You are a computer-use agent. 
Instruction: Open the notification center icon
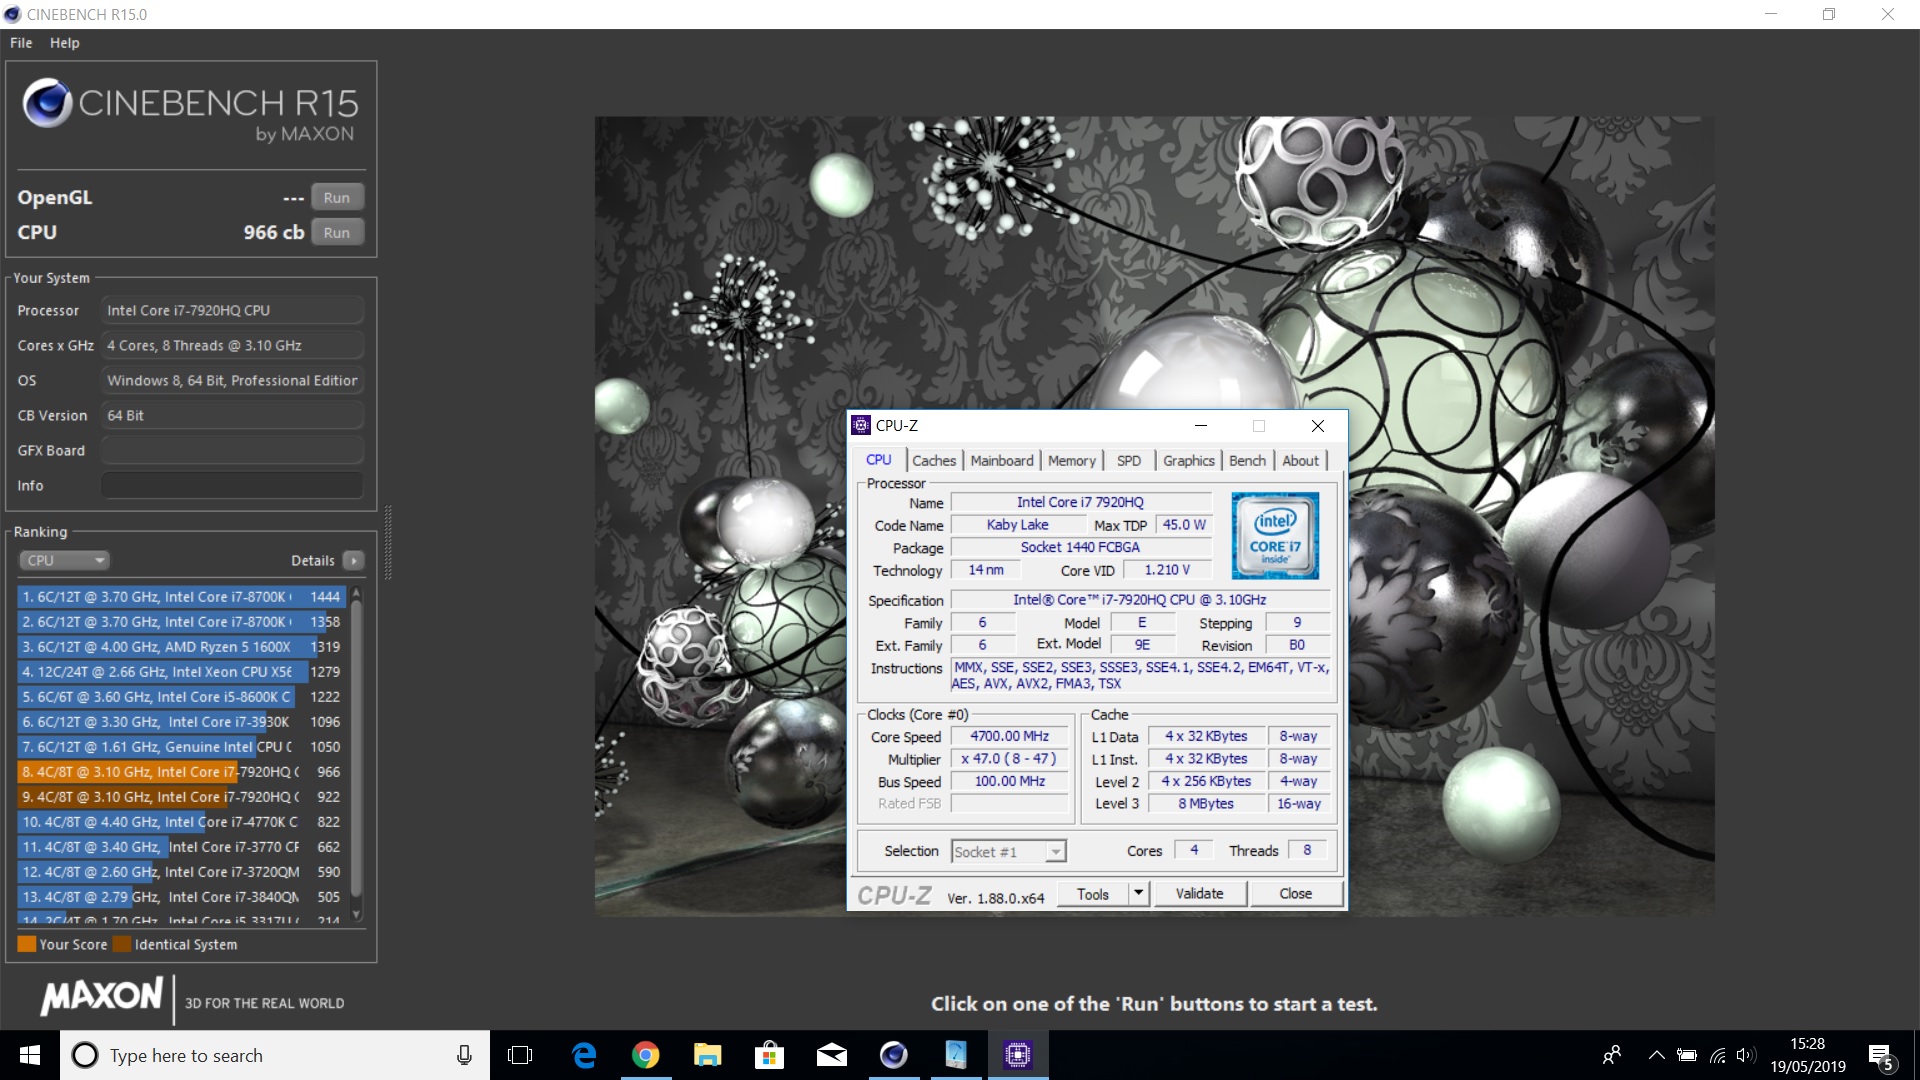(1880, 1055)
